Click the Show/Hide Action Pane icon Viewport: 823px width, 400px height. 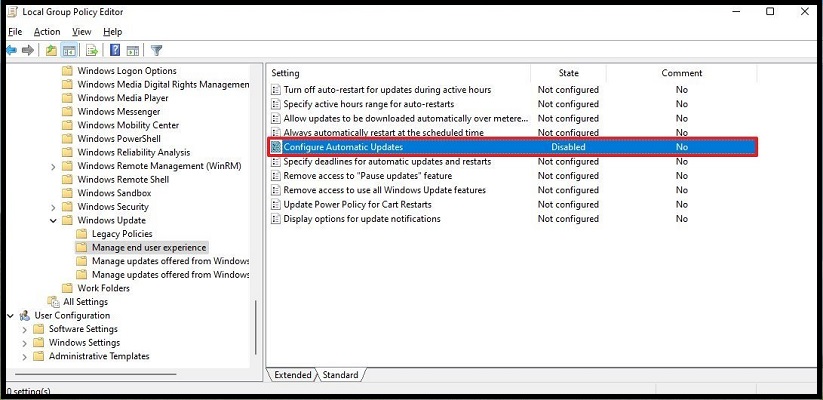click(133, 50)
